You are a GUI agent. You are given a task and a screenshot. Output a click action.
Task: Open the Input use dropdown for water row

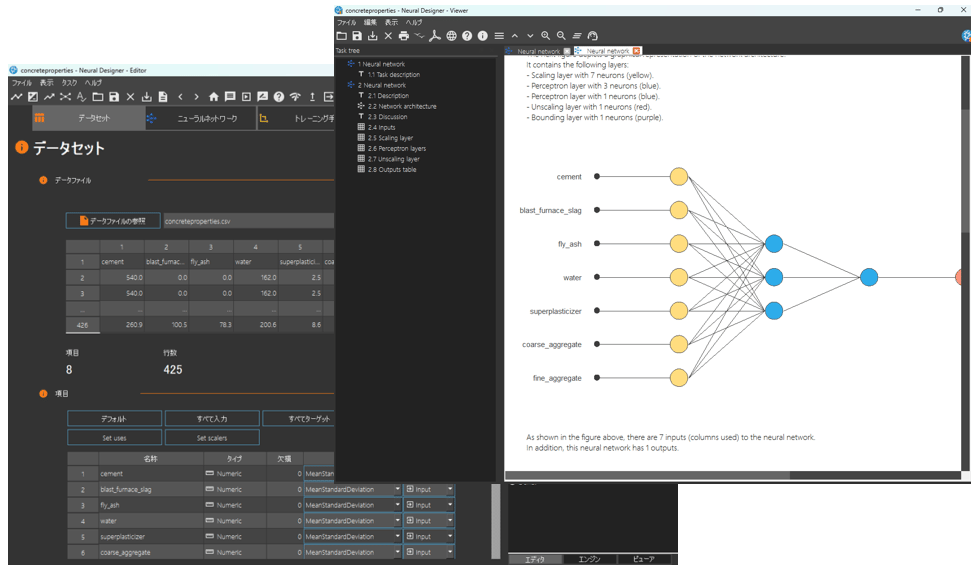[430, 520]
